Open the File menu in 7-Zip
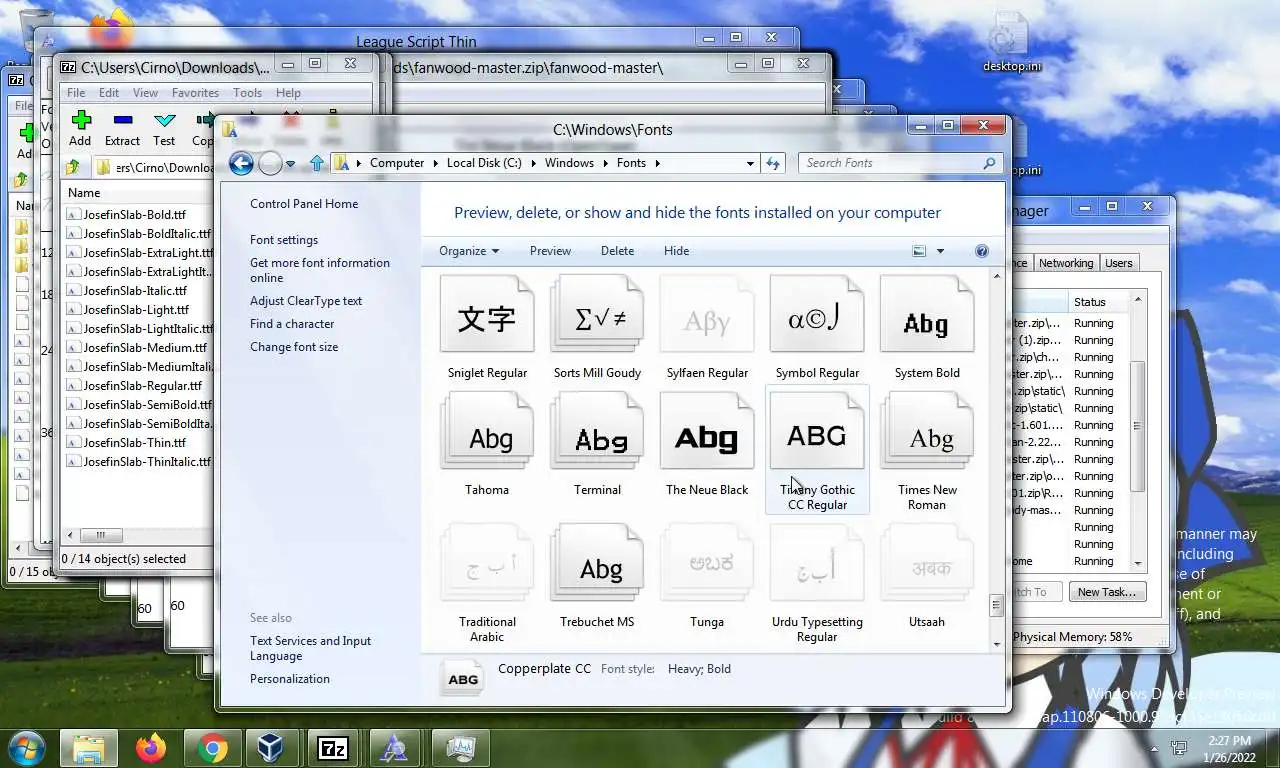This screenshot has width=1280, height=768. click(76, 93)
